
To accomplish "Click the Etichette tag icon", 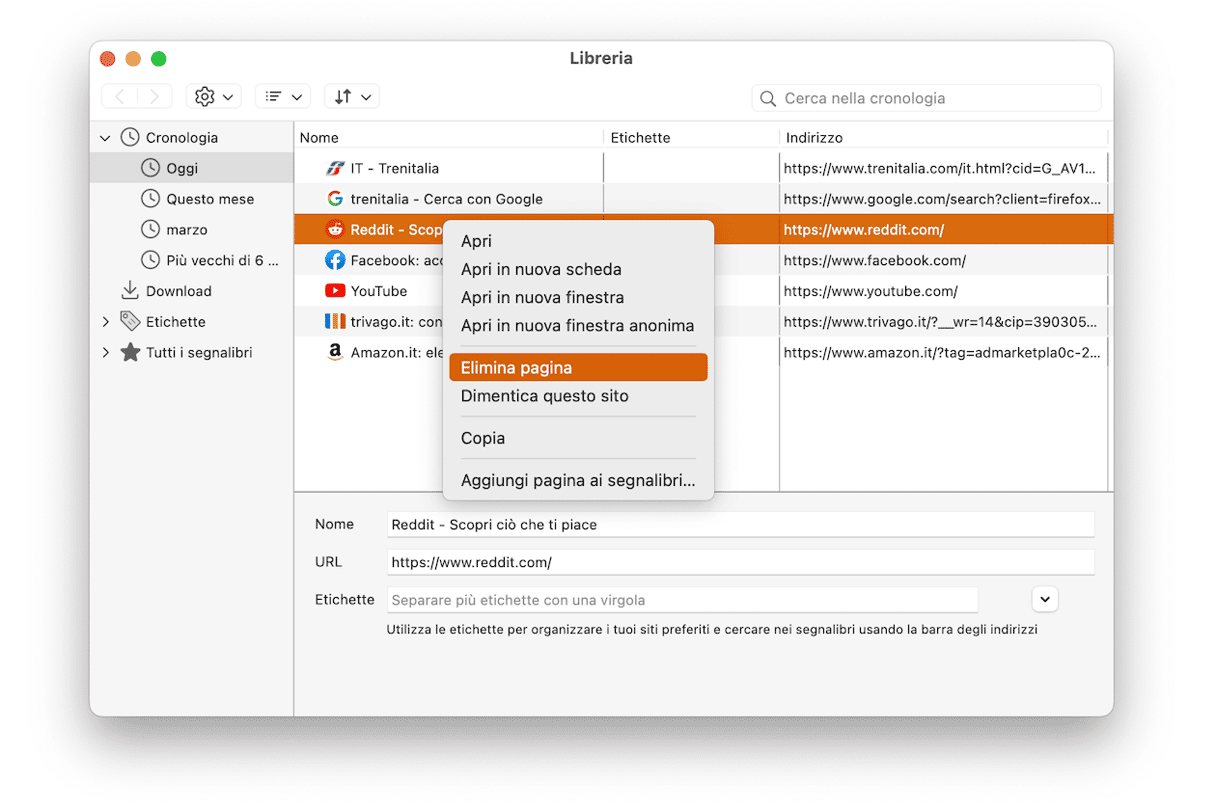I will [130, 321].
